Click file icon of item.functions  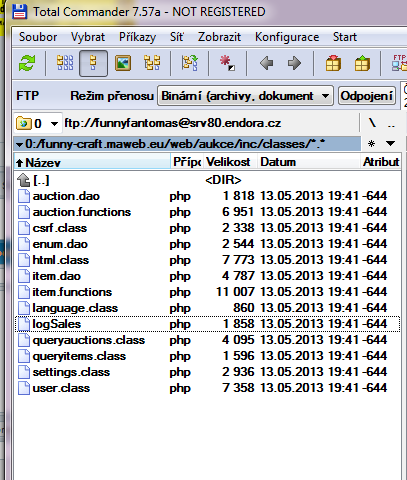point(24,292)
